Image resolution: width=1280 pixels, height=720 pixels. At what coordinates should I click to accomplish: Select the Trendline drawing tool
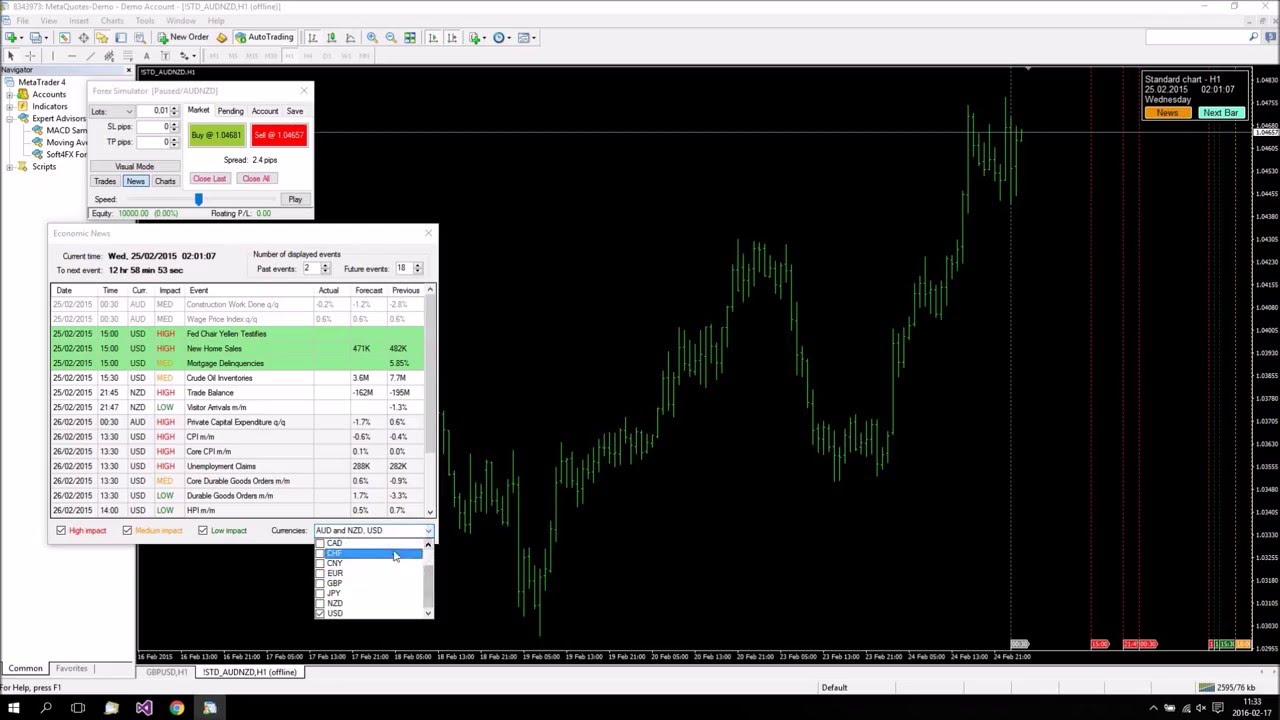click(x=90, y=56)
